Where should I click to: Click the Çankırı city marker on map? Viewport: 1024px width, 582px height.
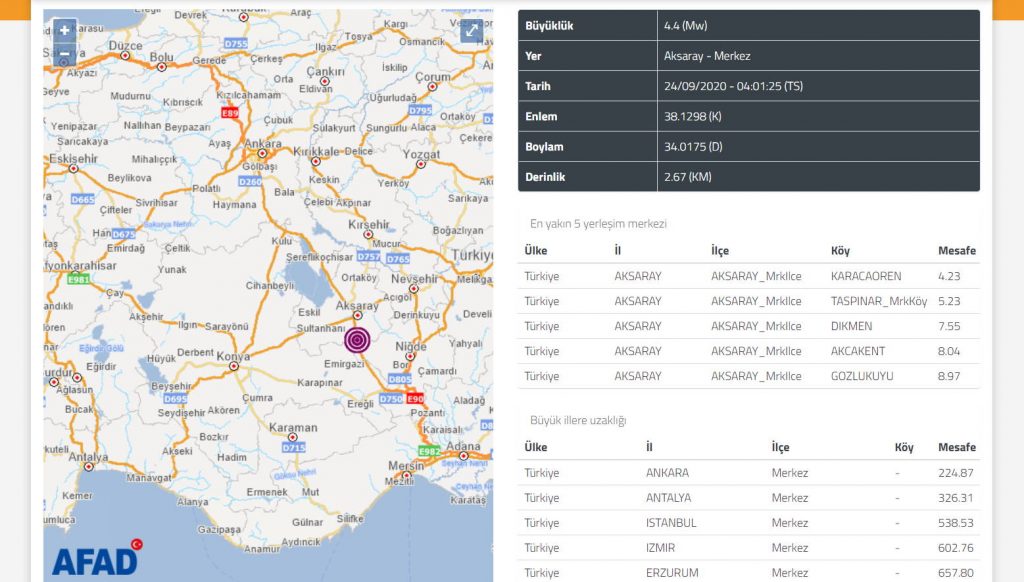pyautogui.click(x=325, y=82)
